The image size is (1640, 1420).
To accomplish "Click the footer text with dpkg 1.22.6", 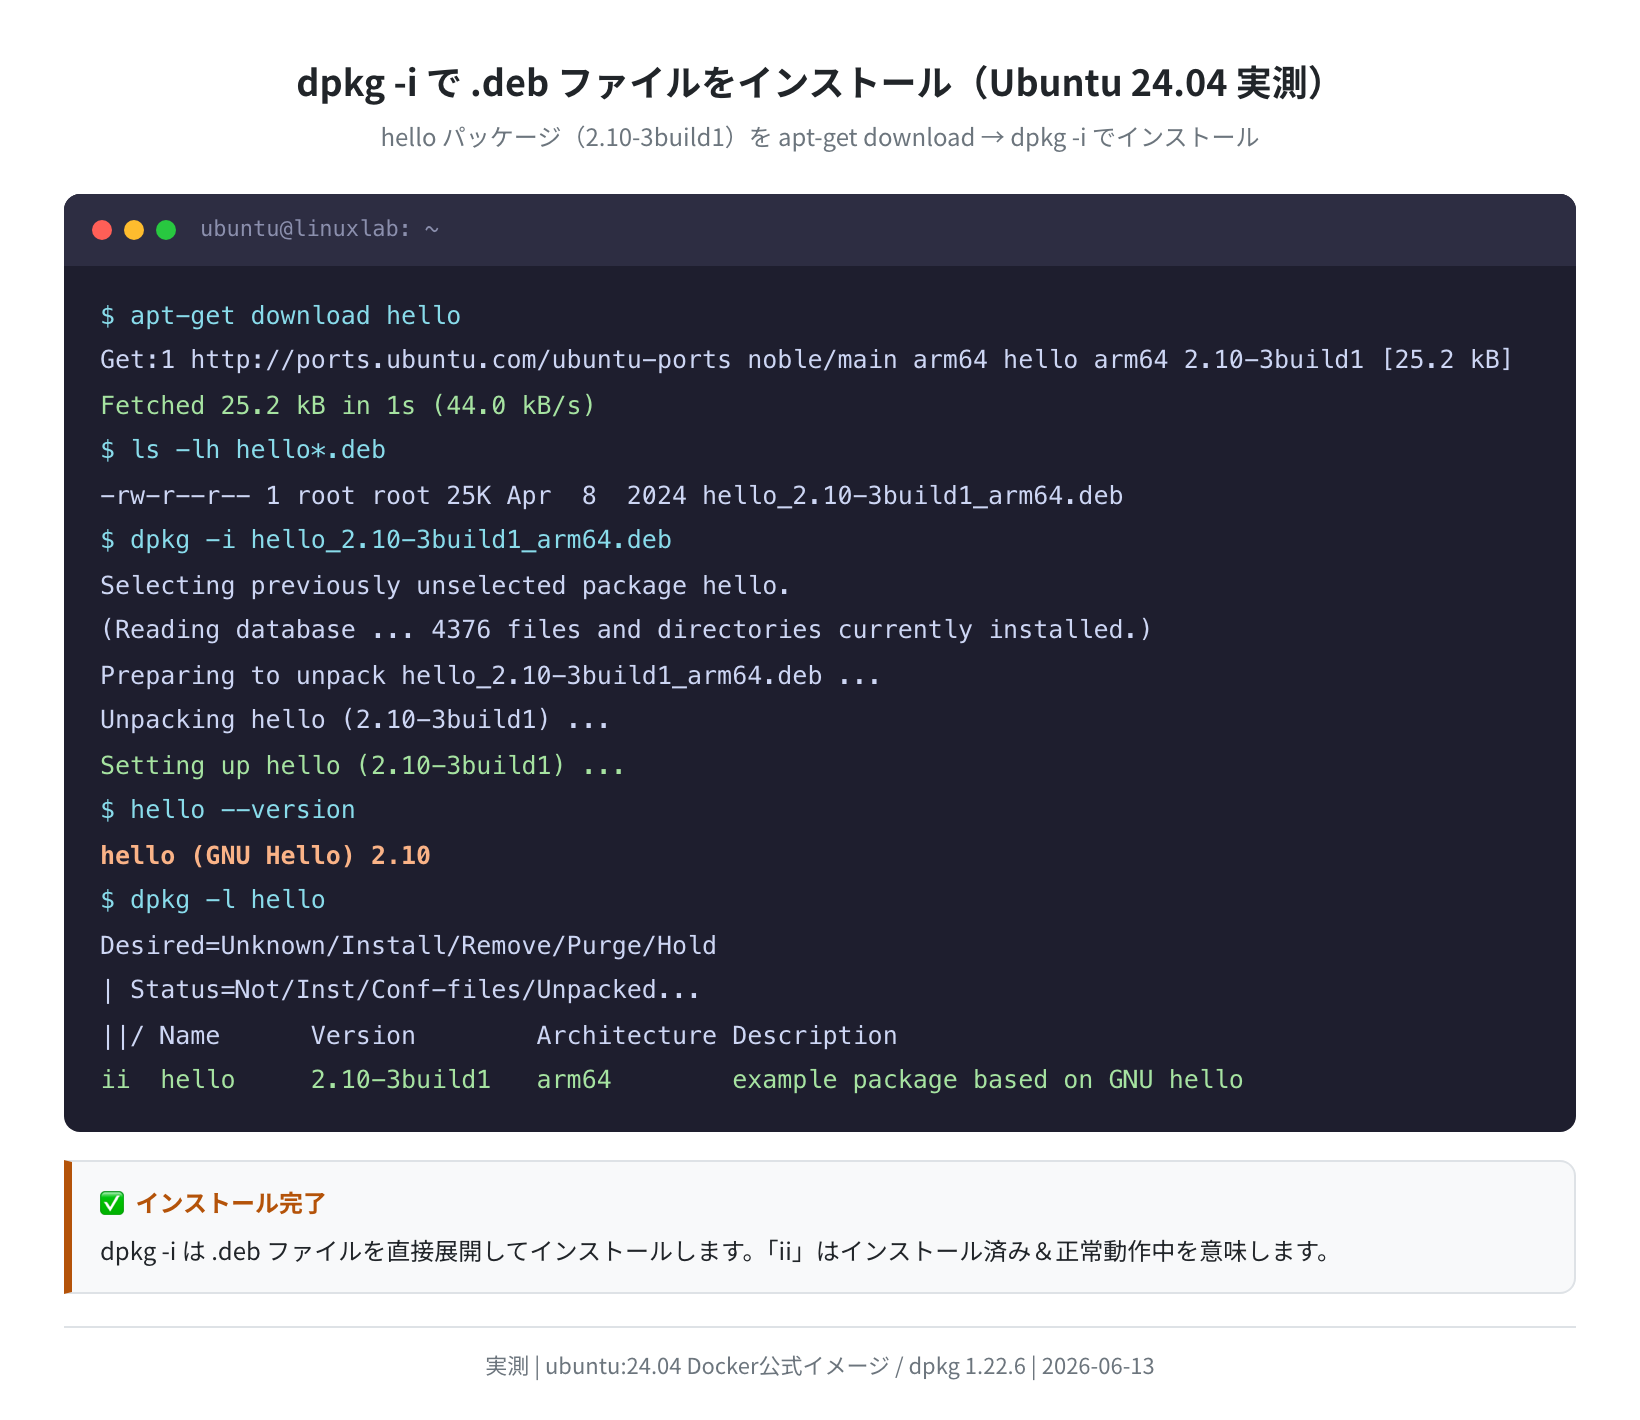I will pos(820,1366).
